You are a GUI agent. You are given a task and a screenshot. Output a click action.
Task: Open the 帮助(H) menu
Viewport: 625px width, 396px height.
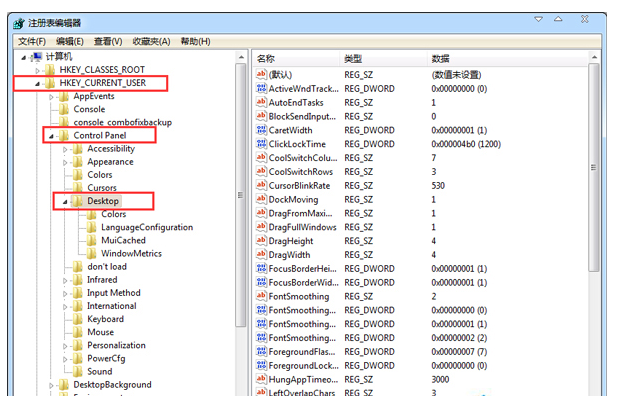pyautogui.click(x=195, y=41)
